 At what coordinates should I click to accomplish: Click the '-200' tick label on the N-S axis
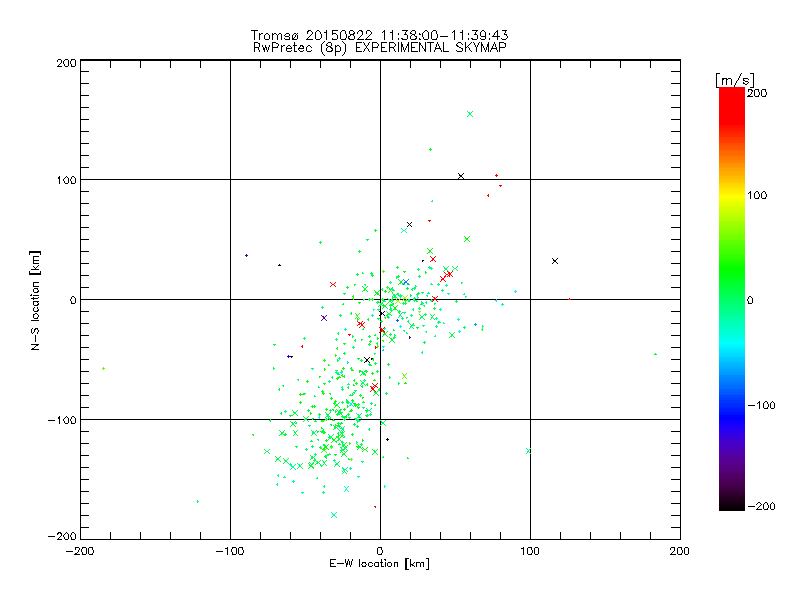[x=62, y=536]
